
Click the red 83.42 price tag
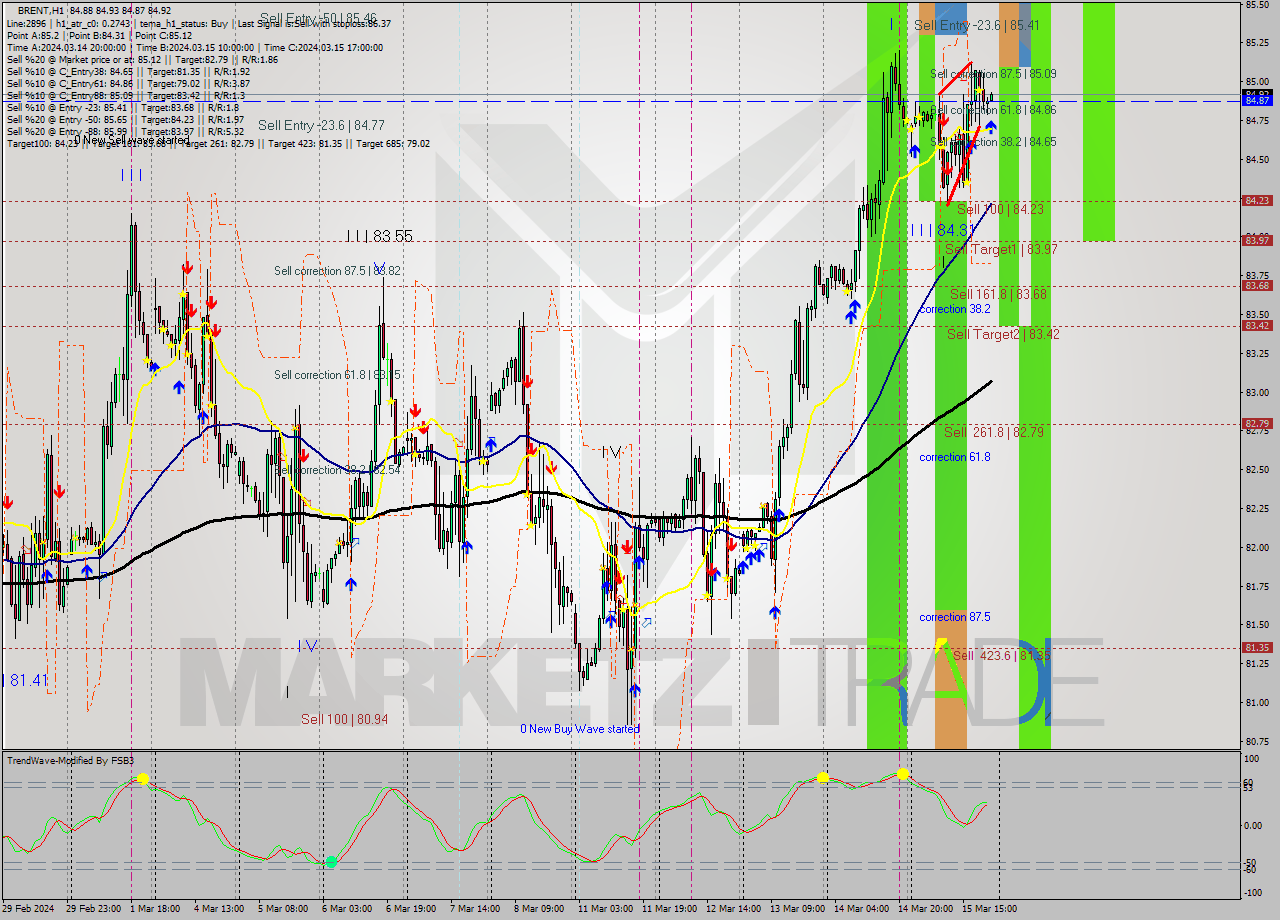(1257, 325)
